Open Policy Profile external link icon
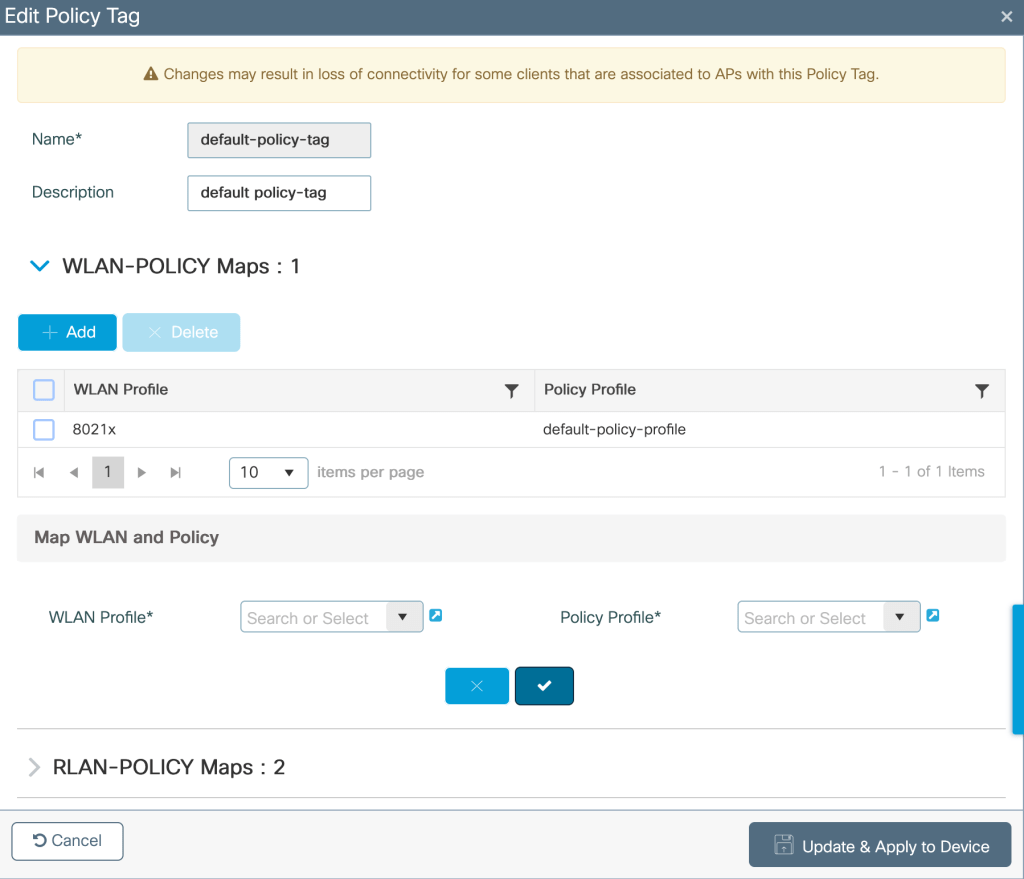1024x879 pixels. click(x=932, y=616)
